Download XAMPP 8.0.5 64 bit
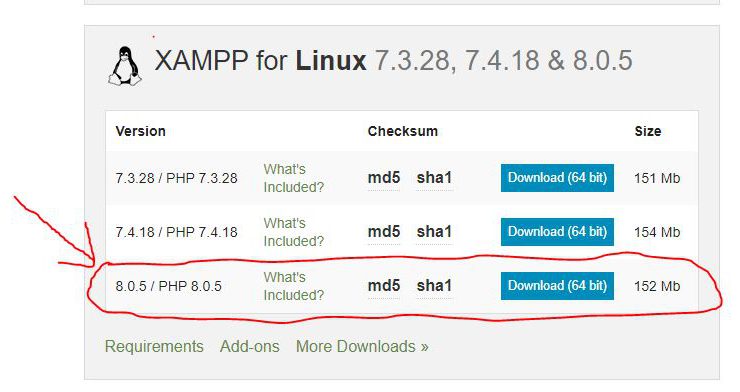The image size is (740, 392). (557, 286)
